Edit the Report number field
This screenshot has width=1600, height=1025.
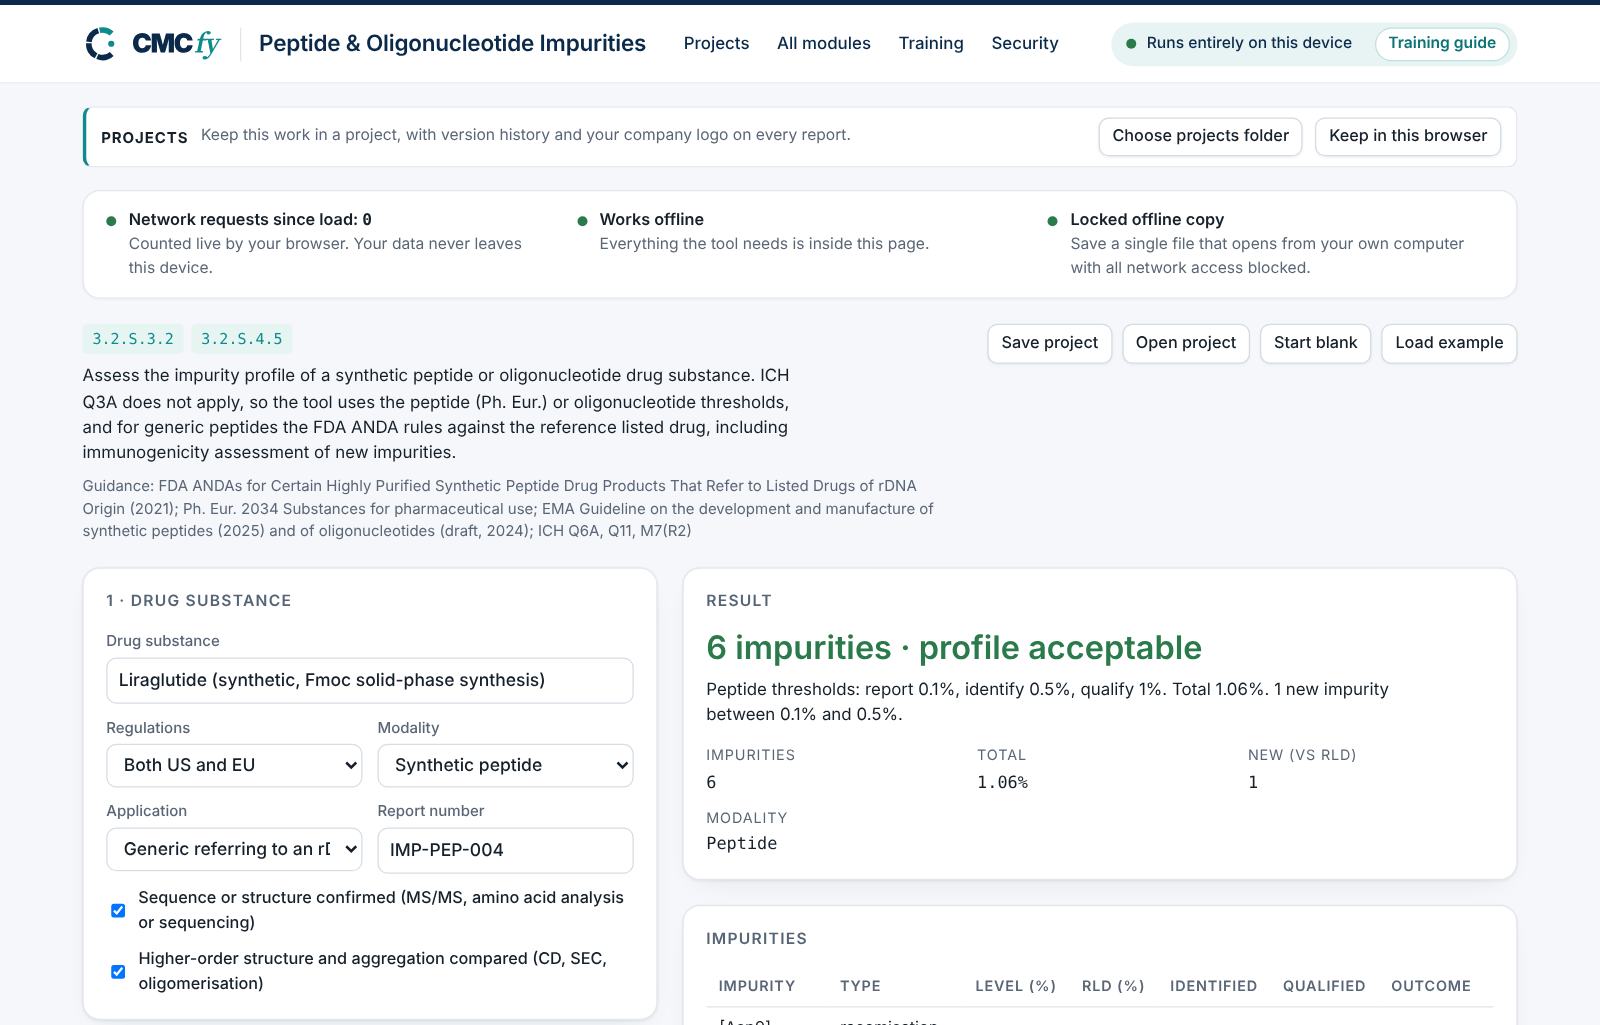505,850
